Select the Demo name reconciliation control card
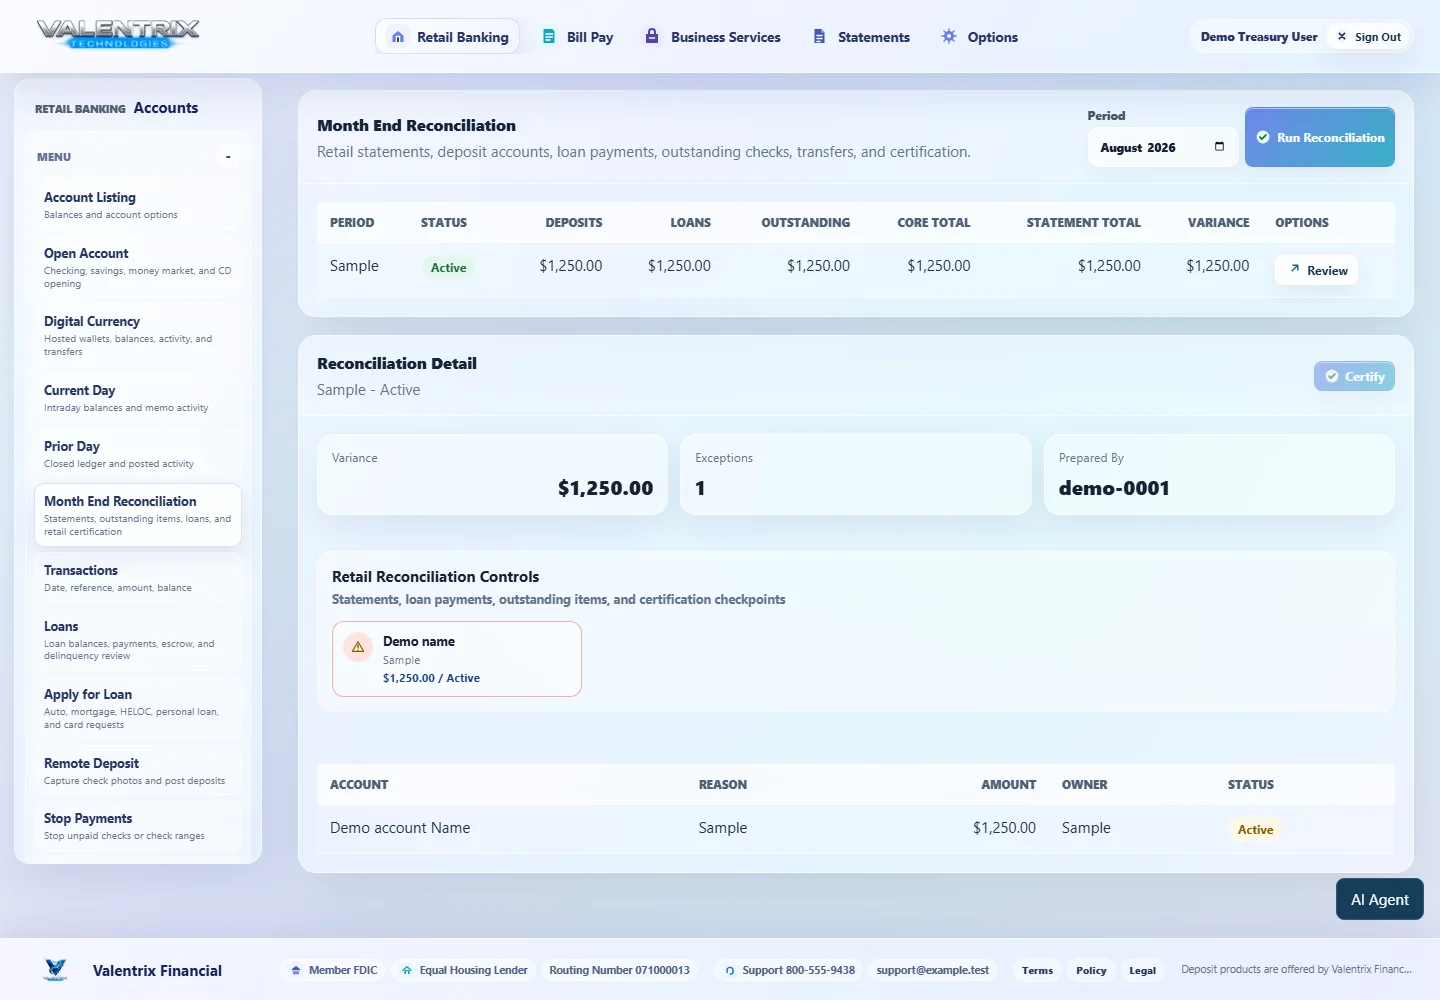1440x1000 pixels. click(457, 659)
